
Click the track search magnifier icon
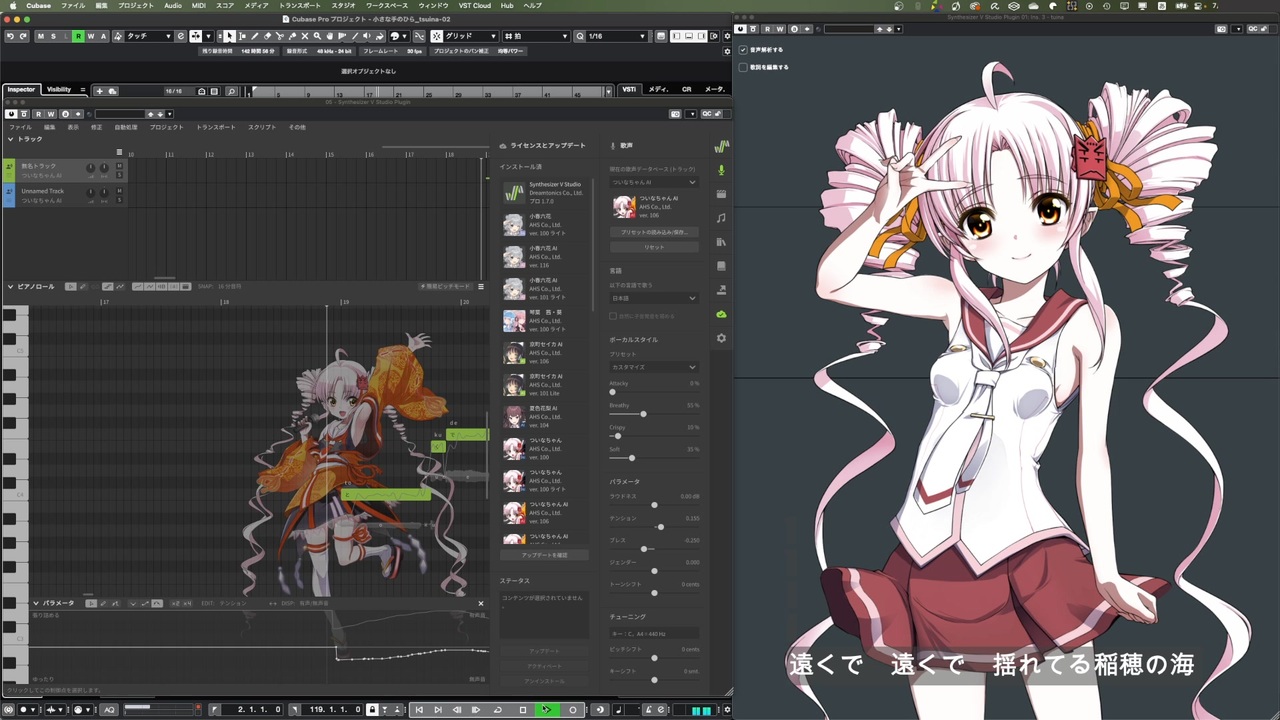pyautogui.click(x=231, y=91)
